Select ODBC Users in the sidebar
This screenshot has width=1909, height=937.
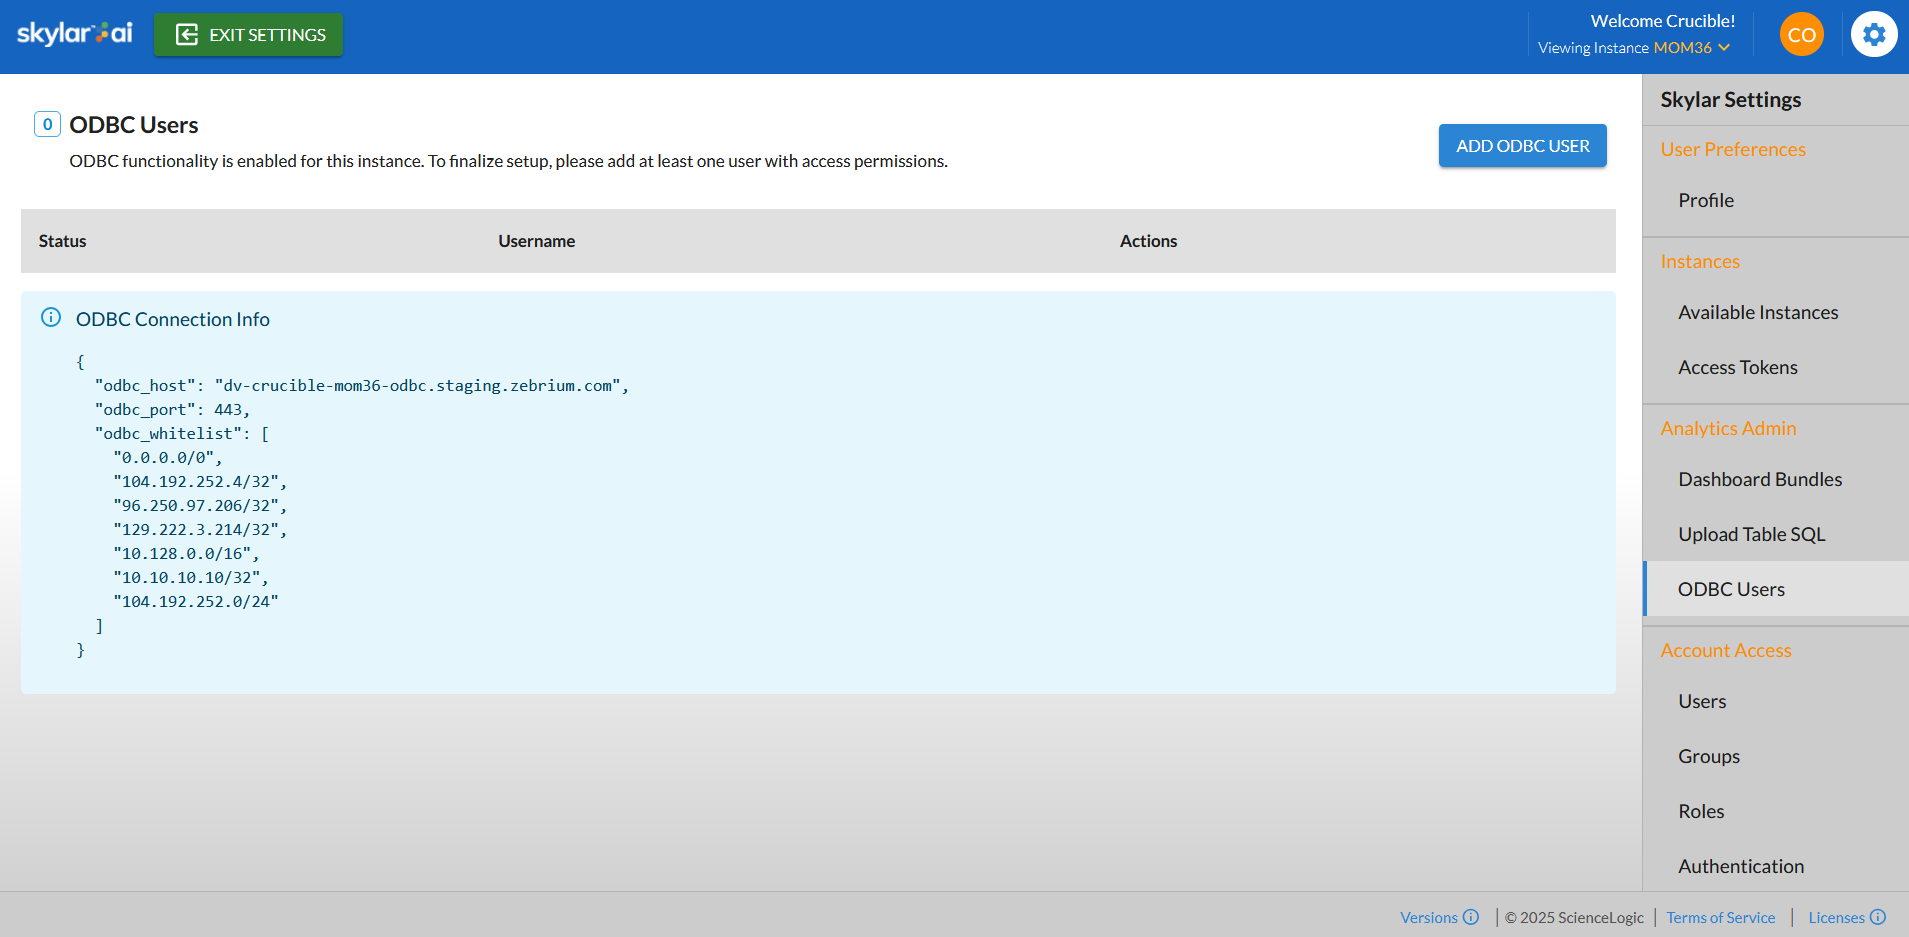pos(1732,589)
